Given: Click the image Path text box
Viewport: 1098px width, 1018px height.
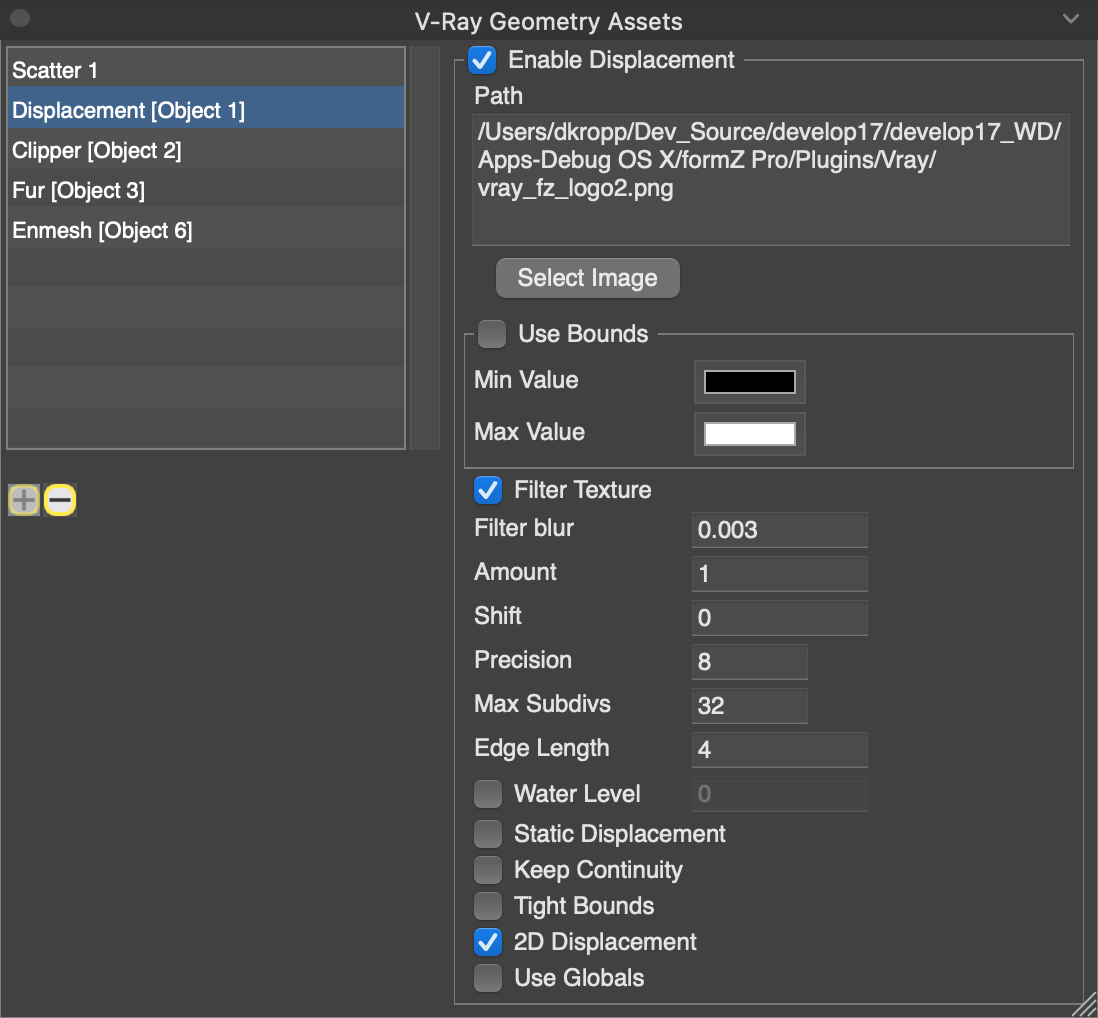Looking at the screenshot, I should click(770, 180).
